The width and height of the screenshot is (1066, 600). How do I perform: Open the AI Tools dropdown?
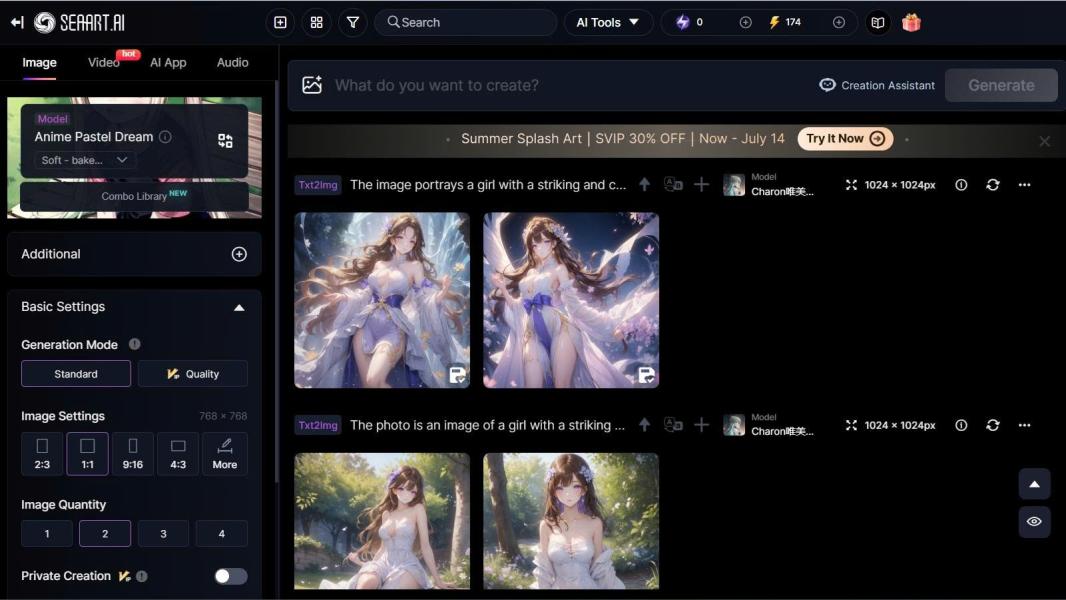[x=608, y=22]
